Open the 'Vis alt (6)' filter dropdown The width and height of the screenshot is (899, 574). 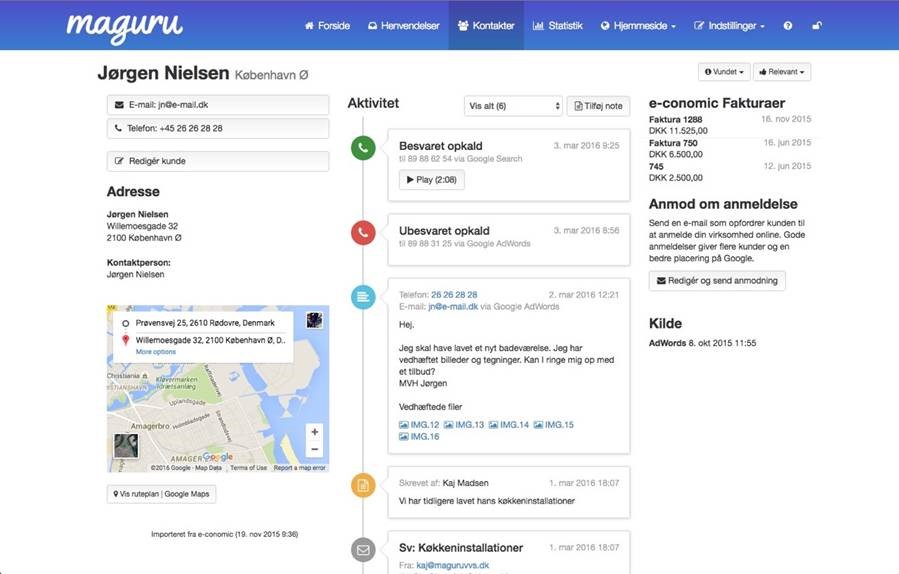(513, 106)
